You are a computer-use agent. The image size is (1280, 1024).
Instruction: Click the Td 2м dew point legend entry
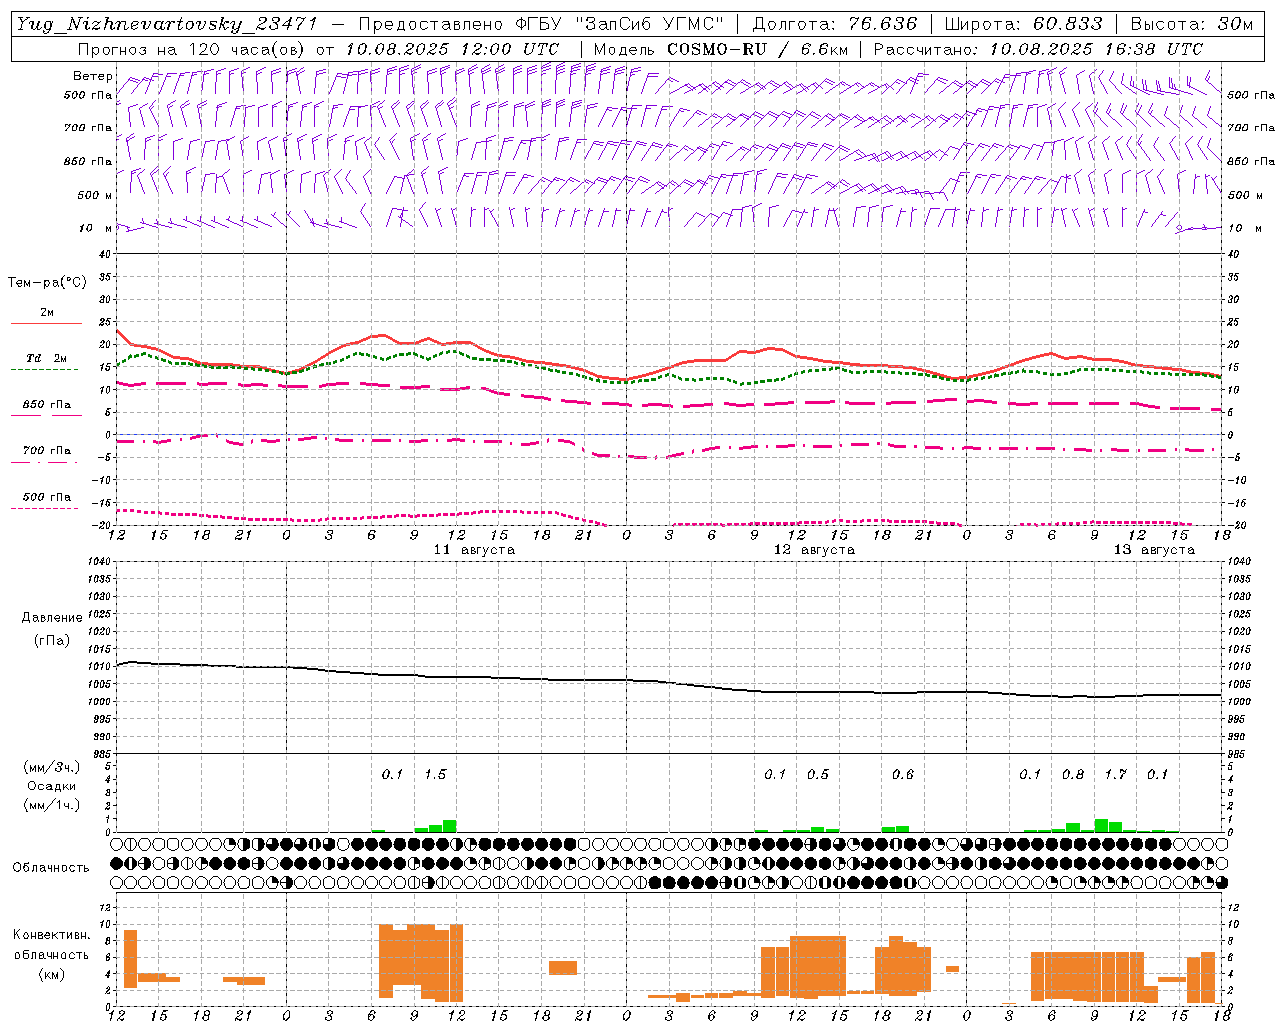coord(46,358)
